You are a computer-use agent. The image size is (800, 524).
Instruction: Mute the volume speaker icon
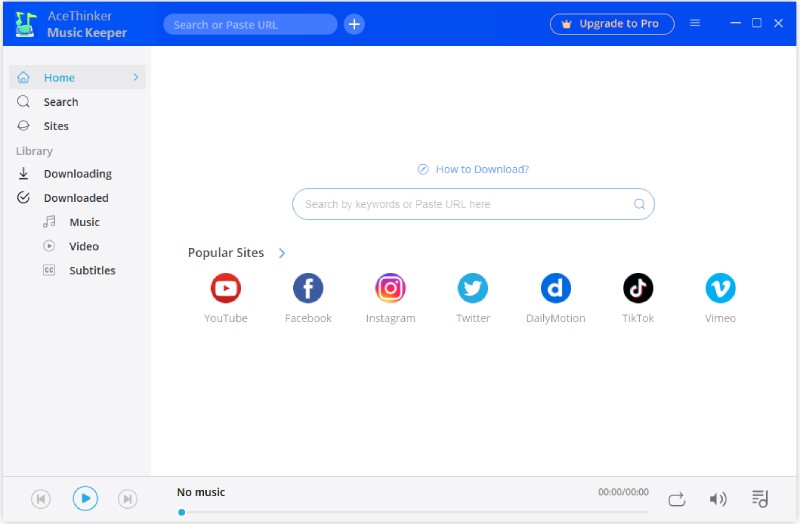tap(718, 499)
